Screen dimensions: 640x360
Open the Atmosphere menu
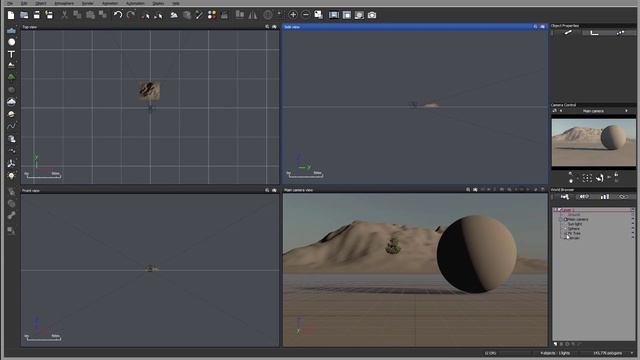(64, 3)
